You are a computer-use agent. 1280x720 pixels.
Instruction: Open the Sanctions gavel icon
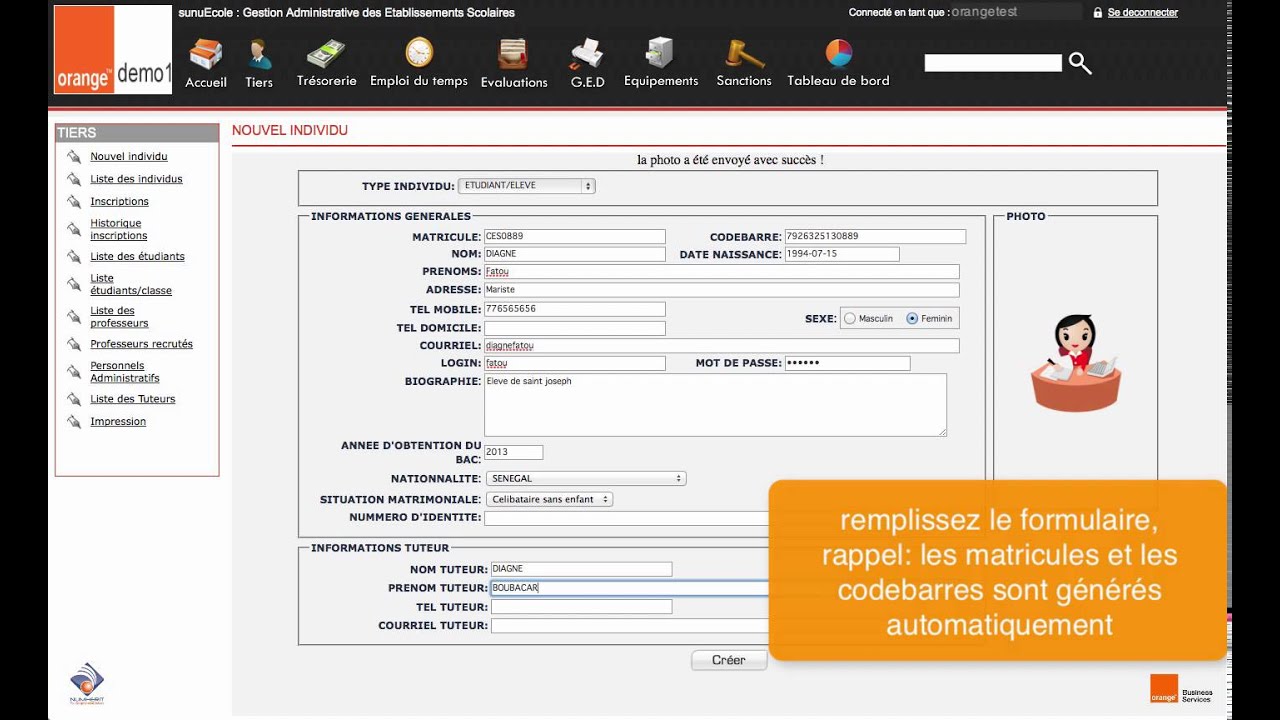point(744,53)
